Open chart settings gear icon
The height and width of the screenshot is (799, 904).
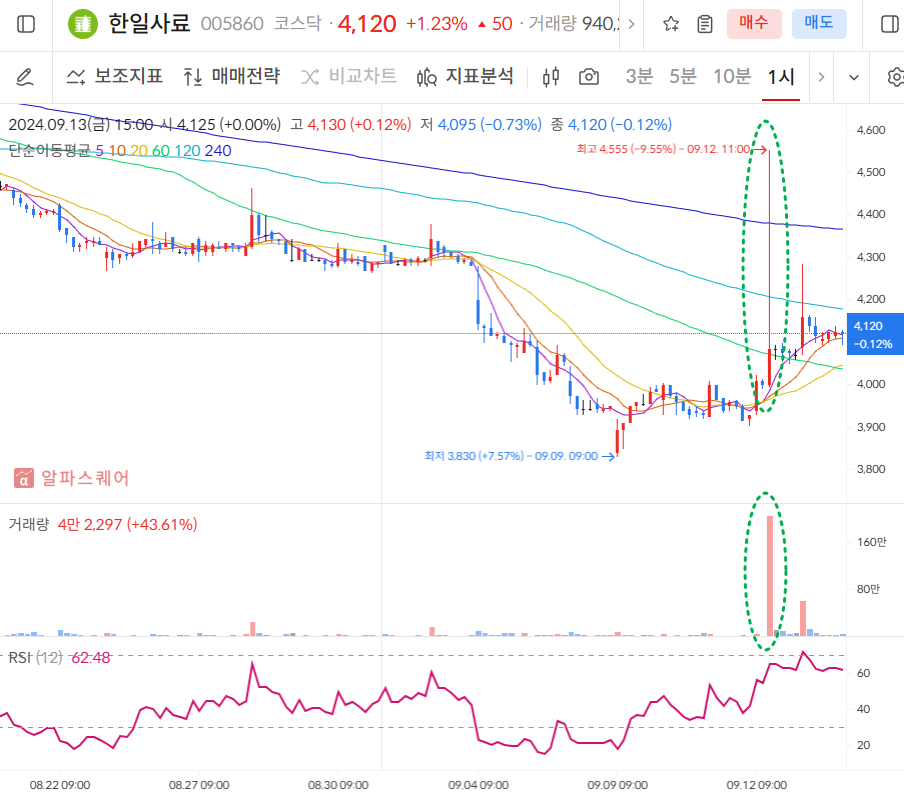(895, 77)
